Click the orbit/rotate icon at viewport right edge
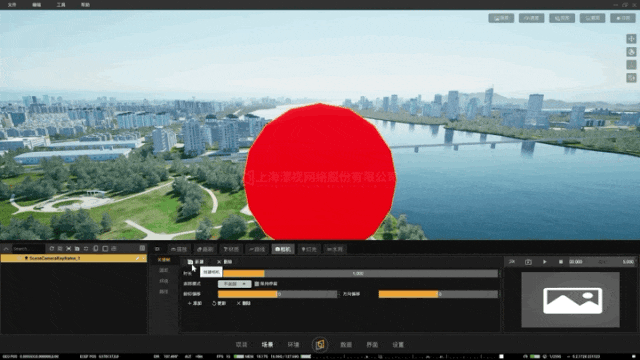Viewport: 640px width, 360px height. [631, 52]
